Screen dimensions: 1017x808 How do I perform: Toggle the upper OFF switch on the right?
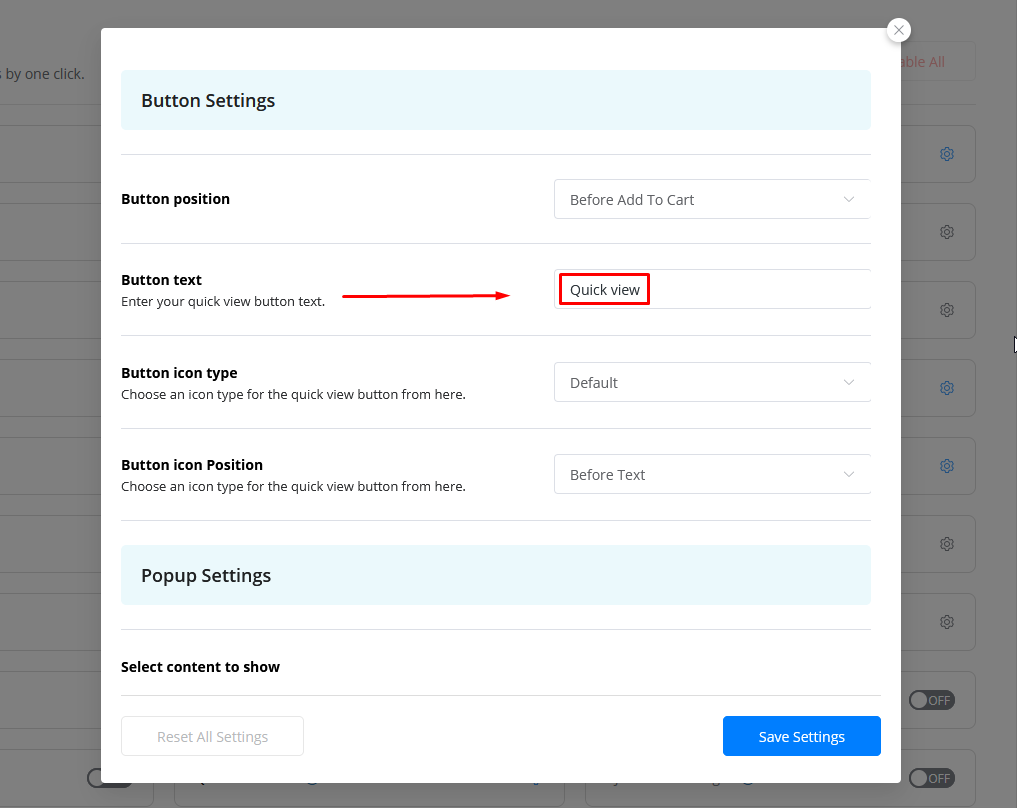(x=931, y=700)
